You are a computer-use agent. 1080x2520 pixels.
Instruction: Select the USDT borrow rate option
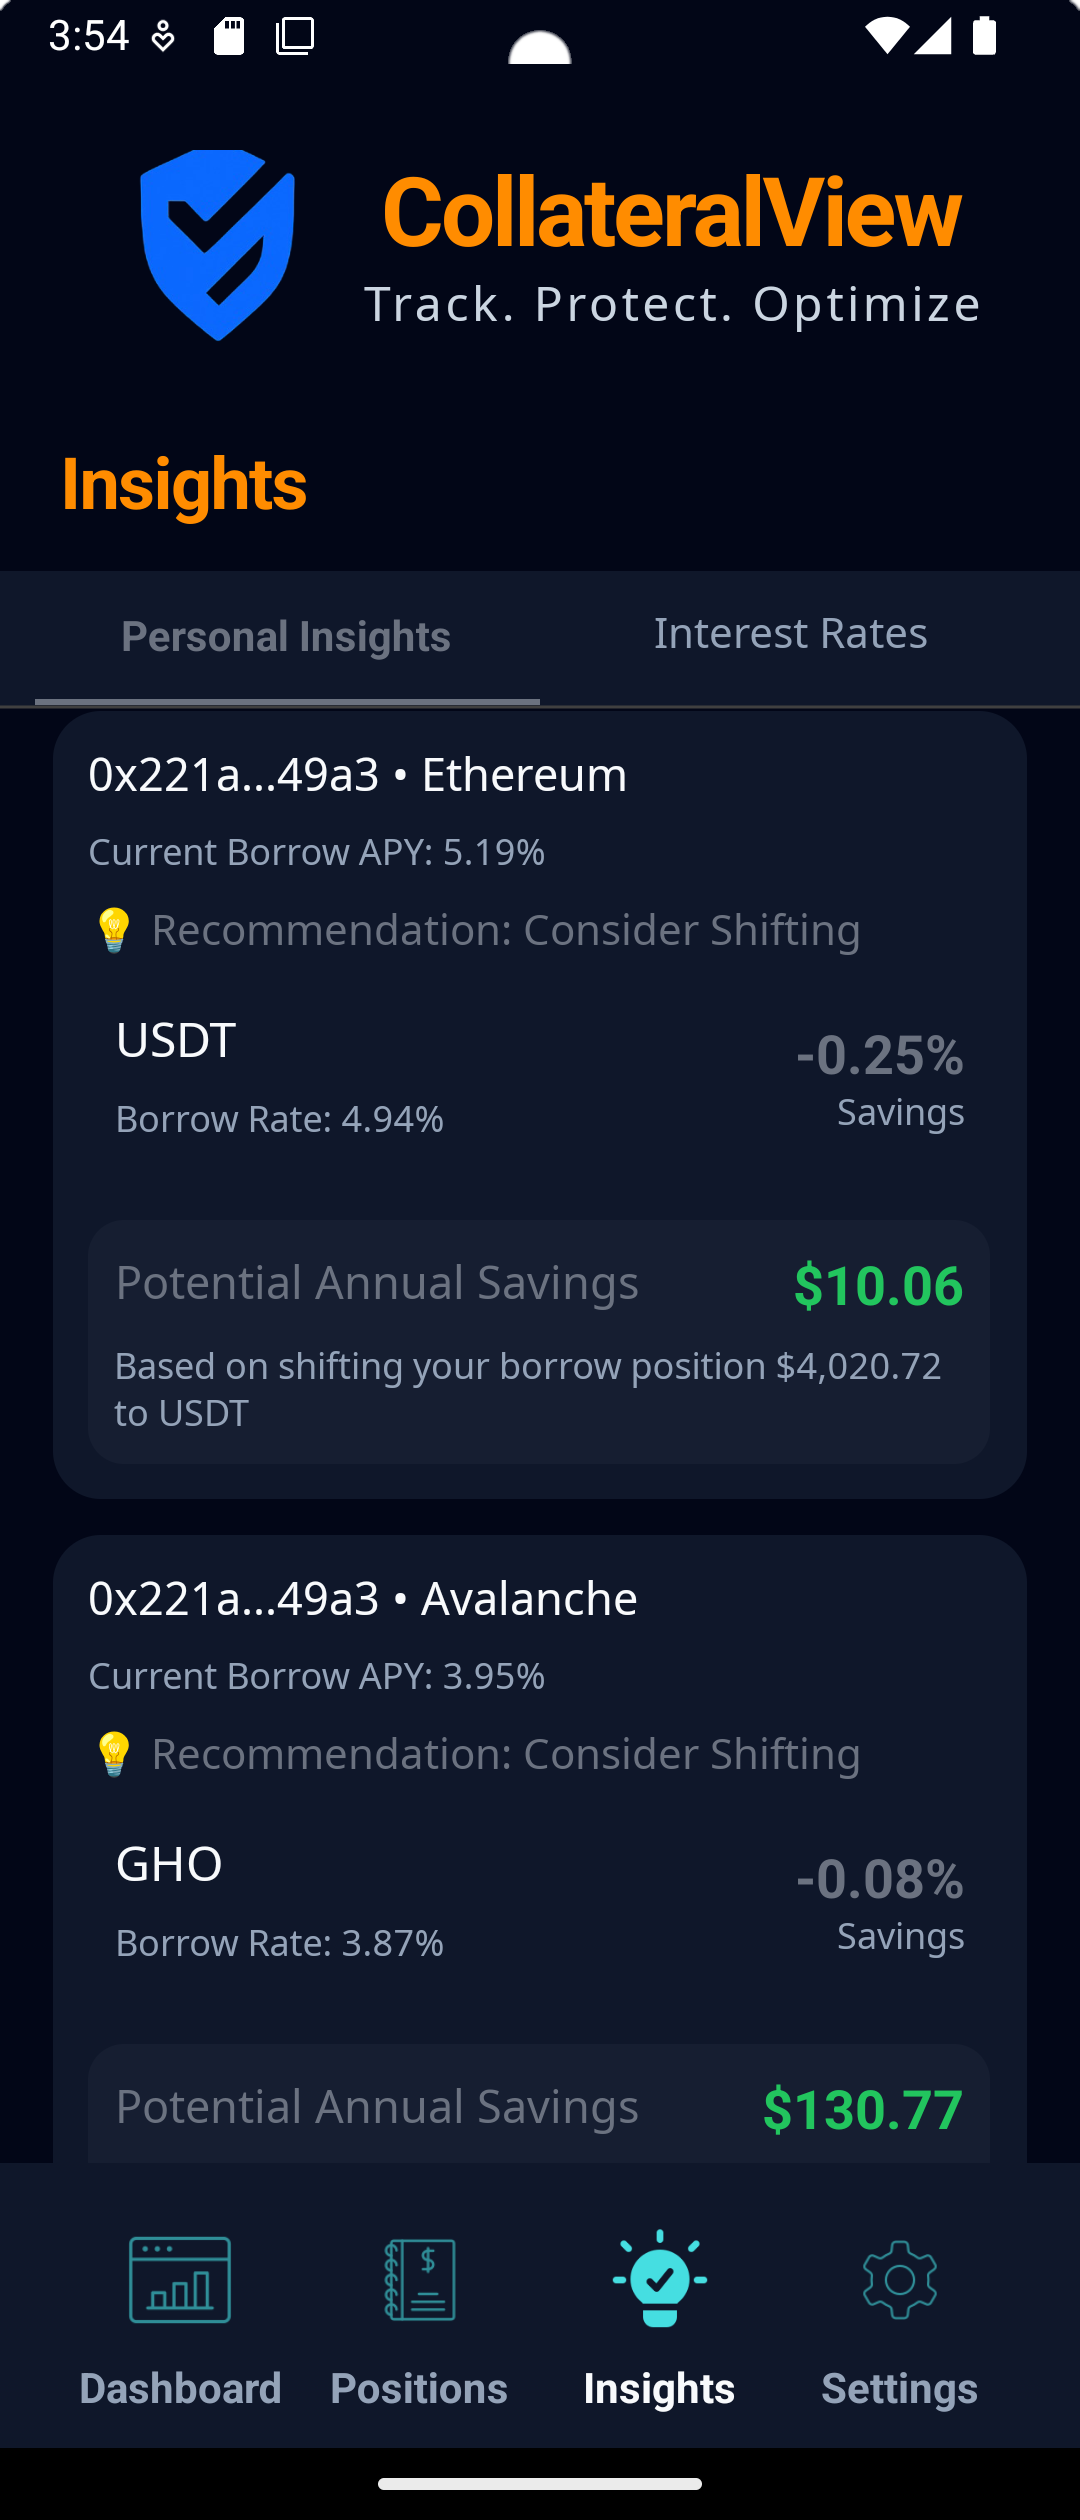[280, 1078]
